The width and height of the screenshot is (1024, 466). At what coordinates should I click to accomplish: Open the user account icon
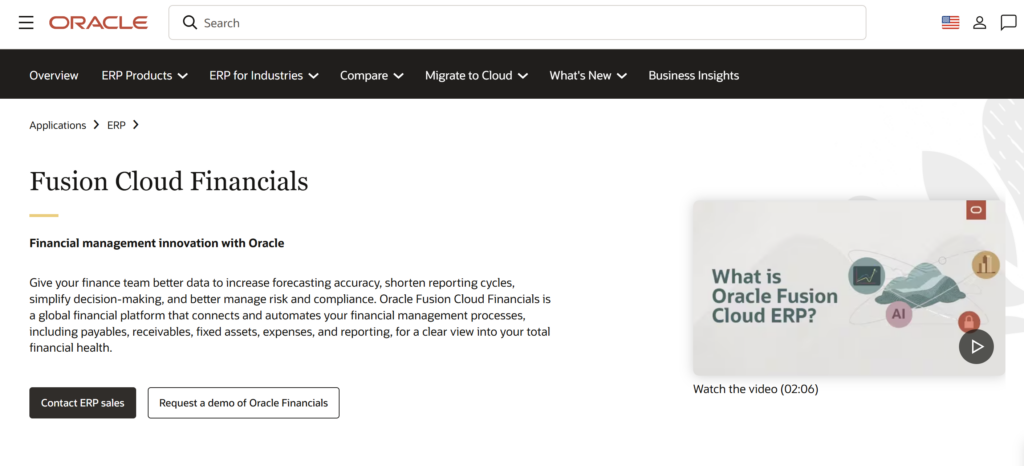pyautogui.click(x=979, y=23)
